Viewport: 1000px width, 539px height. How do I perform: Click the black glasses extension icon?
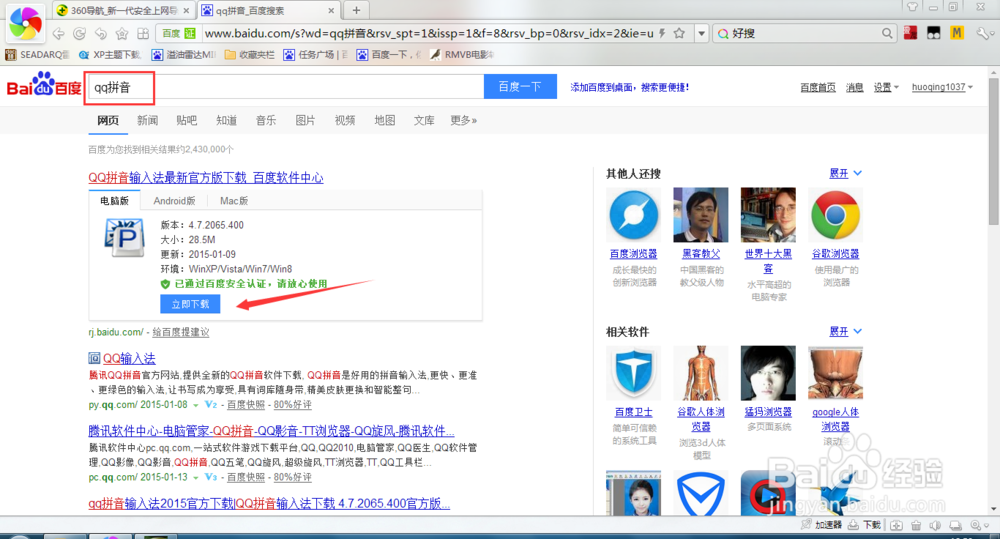click(x=934, y=33)
